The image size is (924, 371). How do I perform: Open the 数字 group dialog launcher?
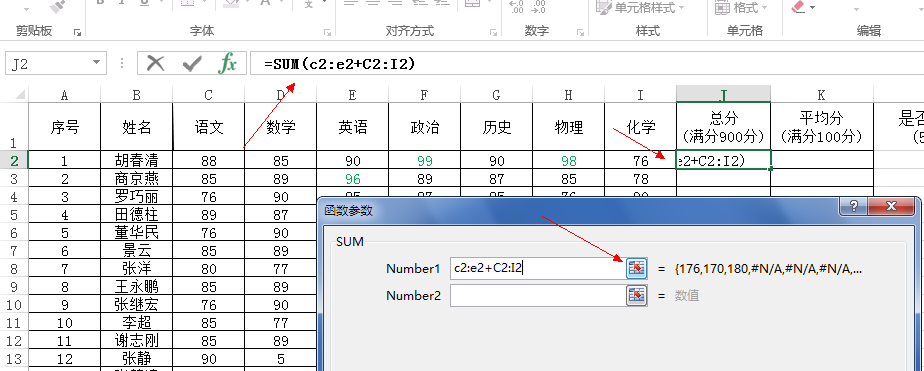point(580,33)
